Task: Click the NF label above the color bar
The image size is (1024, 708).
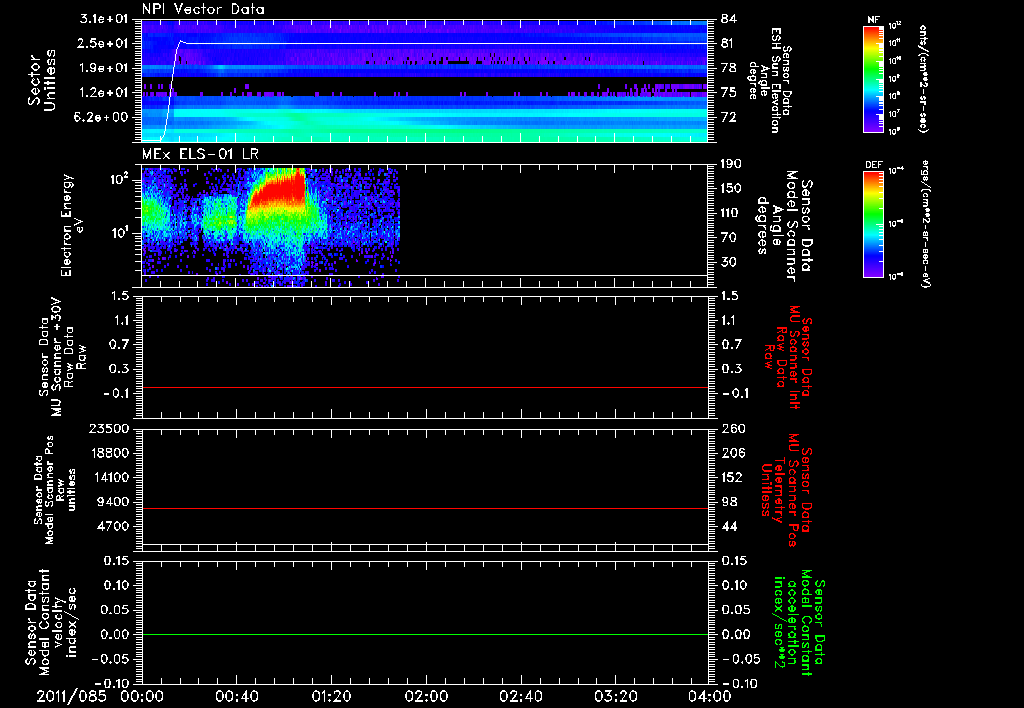Action: [874, 20]
